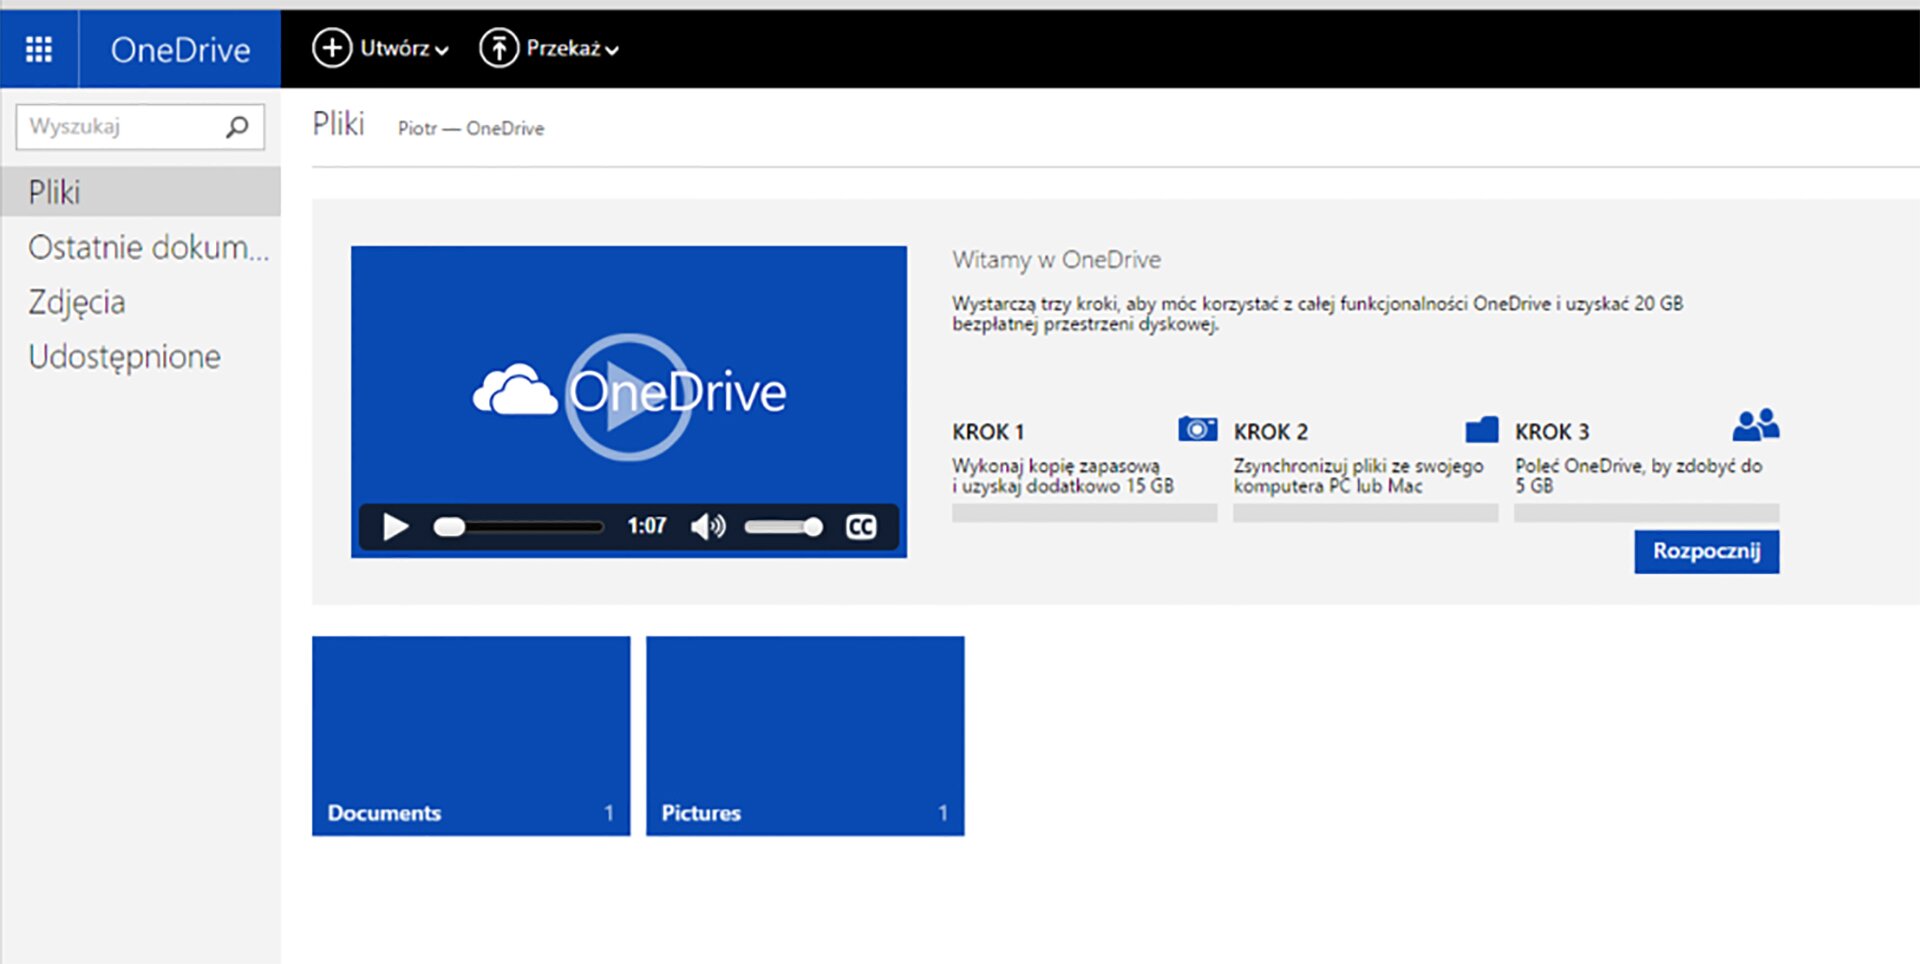Screen dimensions: 1920x964
Task: Play video with large center play button
Action: click(628, 397)
